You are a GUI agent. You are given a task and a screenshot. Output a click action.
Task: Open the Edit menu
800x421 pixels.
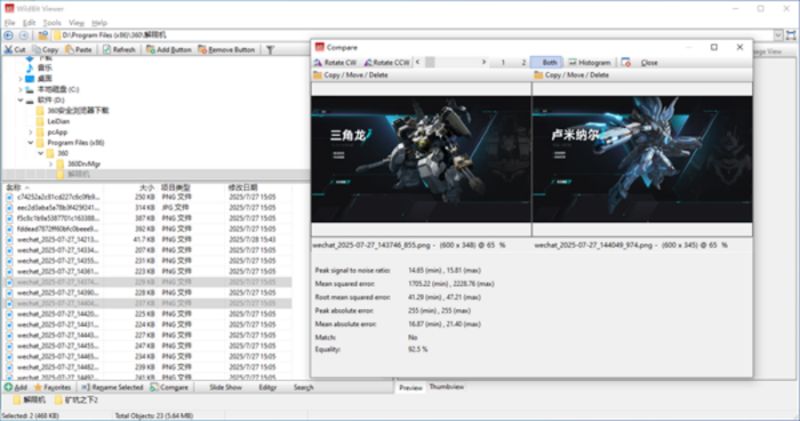pyautogui.click(x=29, y=22)
